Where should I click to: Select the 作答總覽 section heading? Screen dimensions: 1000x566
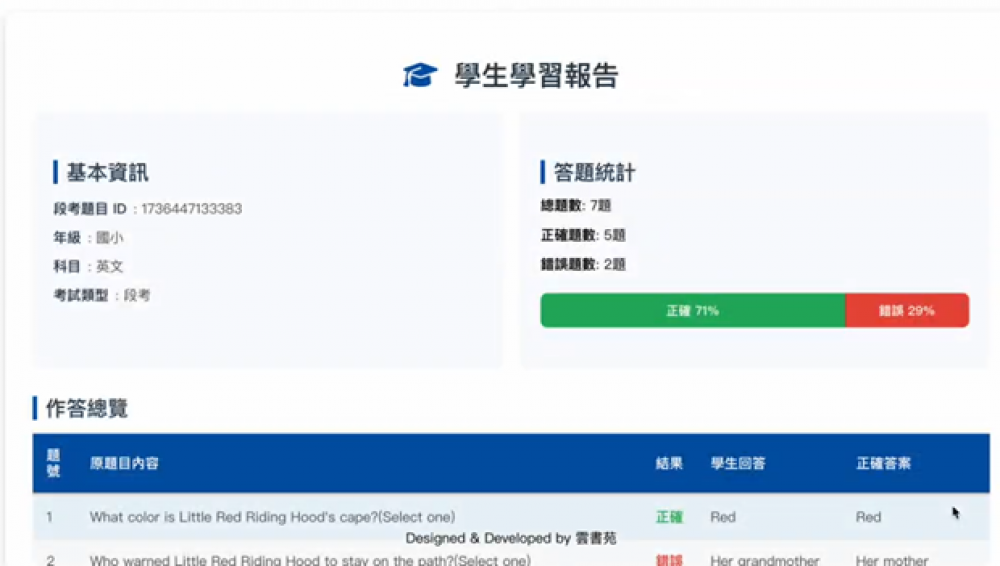coord(87,408)
